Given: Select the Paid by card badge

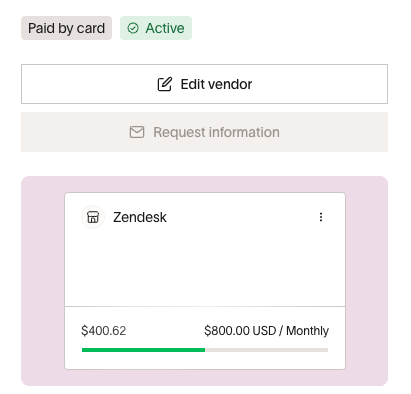Looking at the screenshot, I should click(66, 28).
